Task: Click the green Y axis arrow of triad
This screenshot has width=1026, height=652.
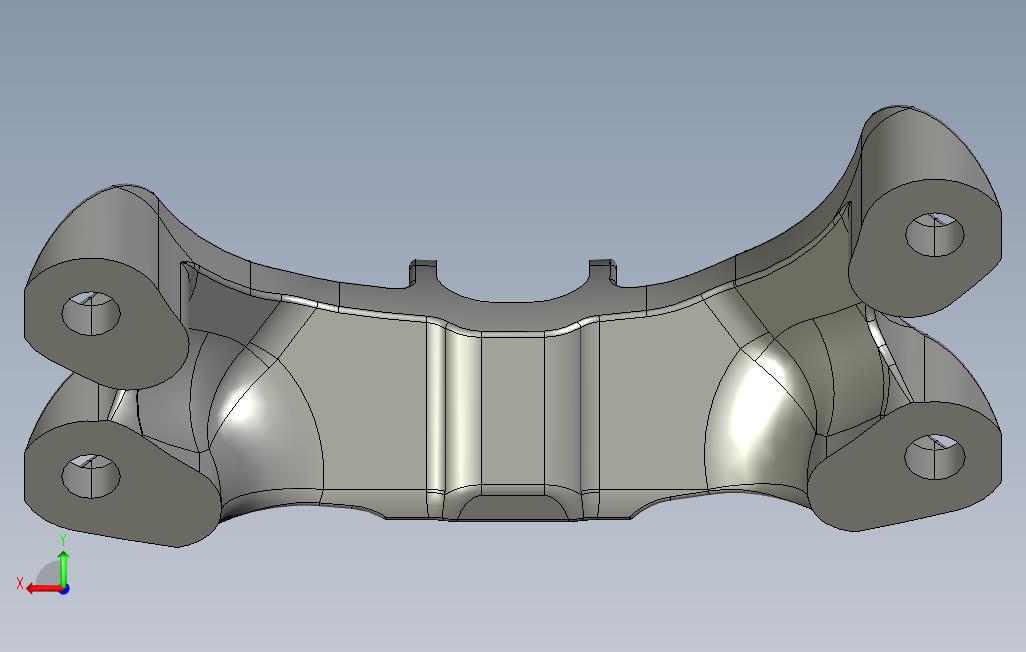Action: pyautogui.click(x=63, y=569)
